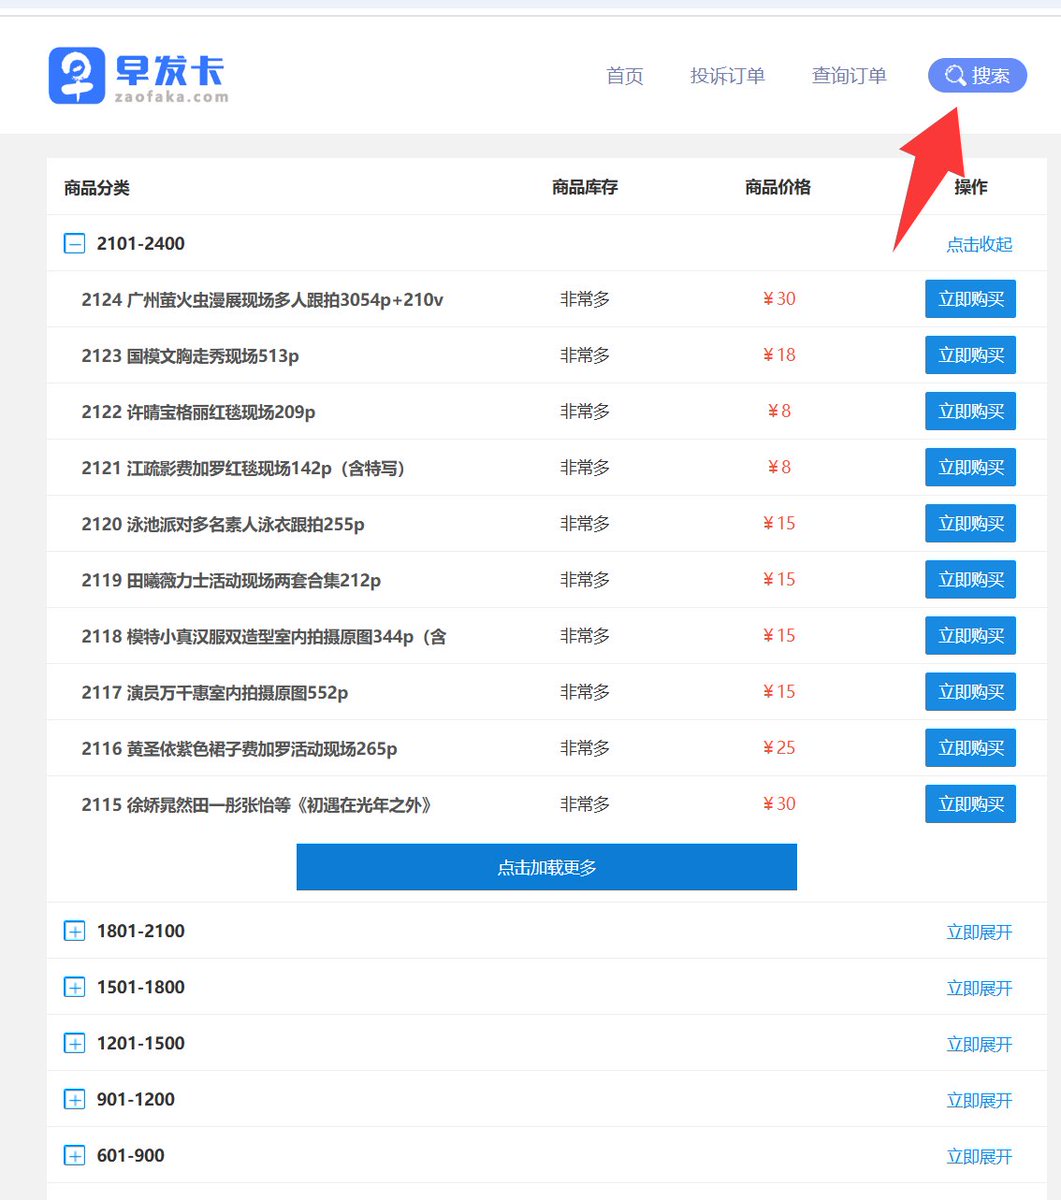
Task: Click the 601-900 category label
Action: (x=131, y=1155)
